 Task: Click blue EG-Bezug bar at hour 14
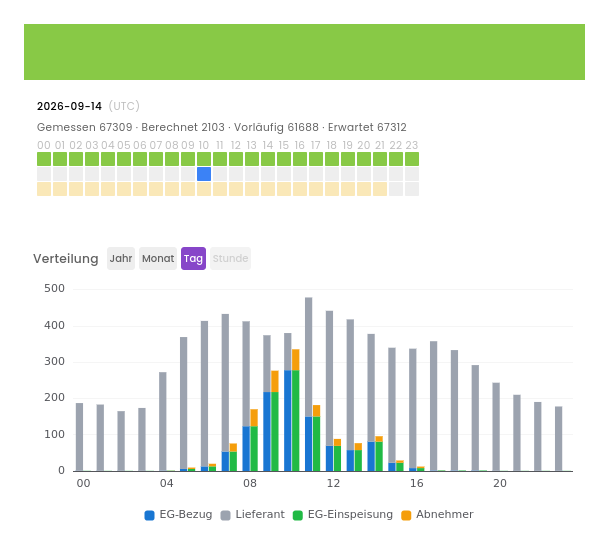point(371,456)
